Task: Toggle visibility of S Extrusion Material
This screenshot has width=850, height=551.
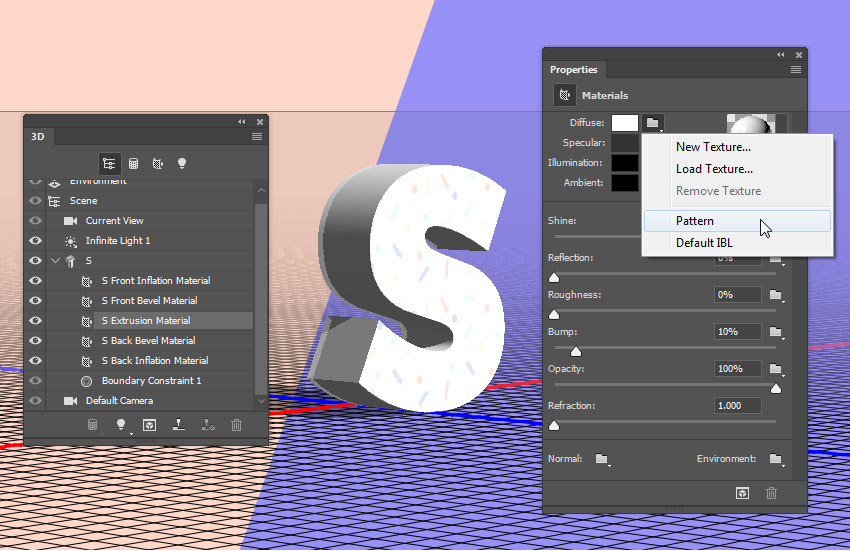Action: (x=35, y=321)
